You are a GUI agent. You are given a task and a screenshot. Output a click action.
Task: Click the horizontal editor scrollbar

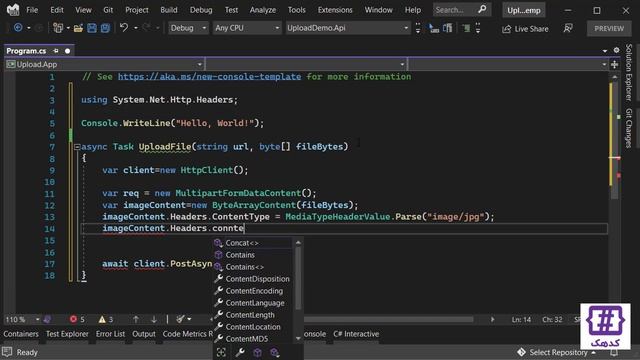388,319
